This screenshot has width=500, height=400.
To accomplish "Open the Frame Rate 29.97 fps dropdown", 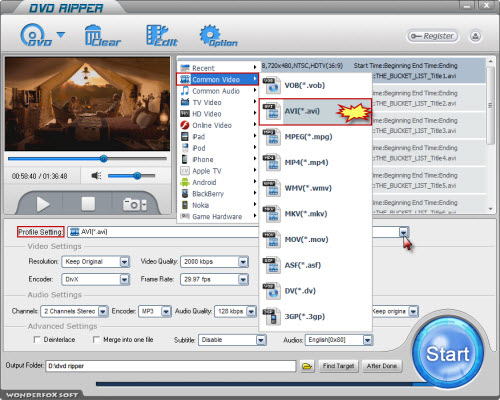I will [x=214, y=279].
